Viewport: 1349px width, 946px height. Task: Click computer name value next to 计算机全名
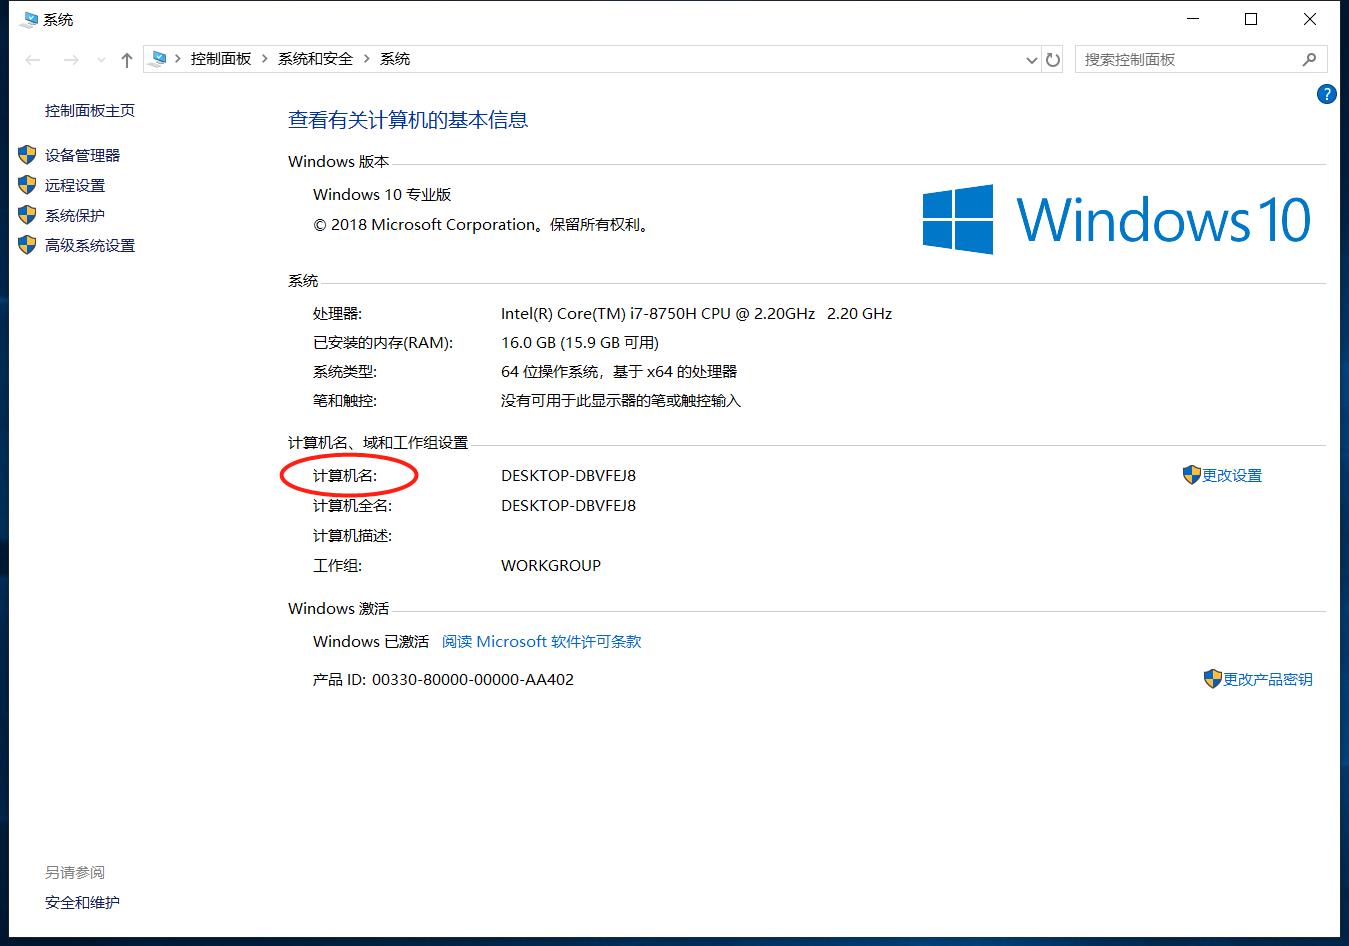pyautogui.click(x=568, y=506)
